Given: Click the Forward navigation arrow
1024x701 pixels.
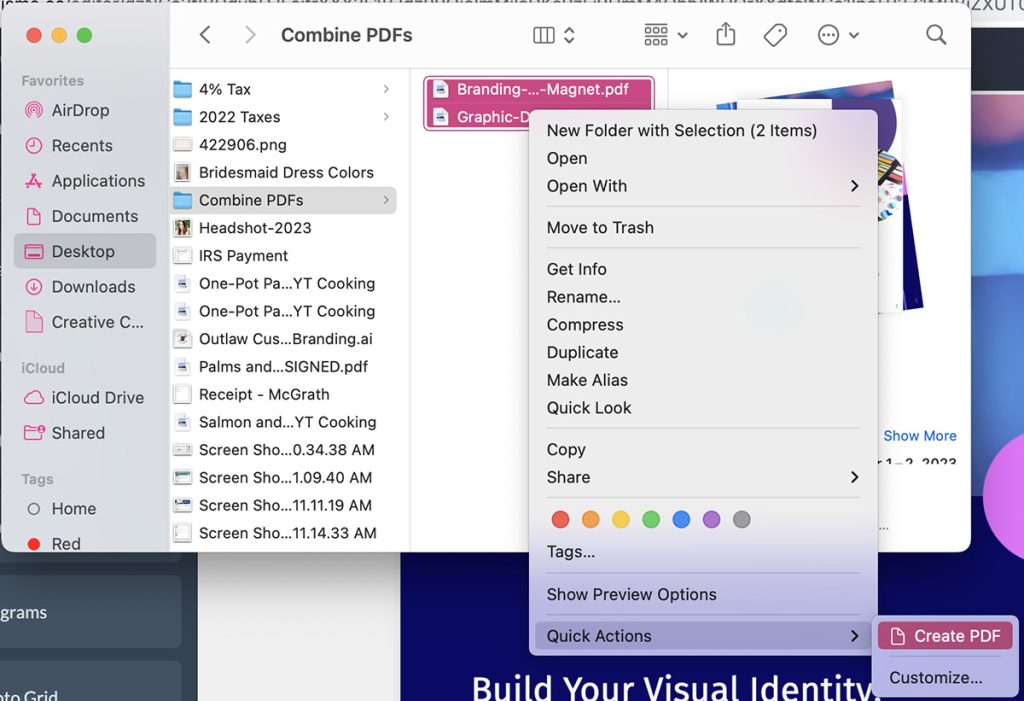Looking at the screenshot, I should (249, 34).
